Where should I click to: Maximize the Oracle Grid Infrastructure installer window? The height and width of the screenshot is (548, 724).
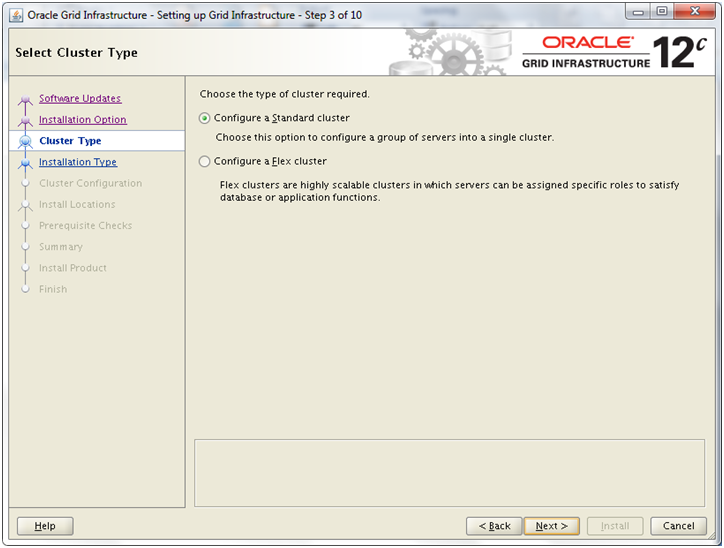662,12
